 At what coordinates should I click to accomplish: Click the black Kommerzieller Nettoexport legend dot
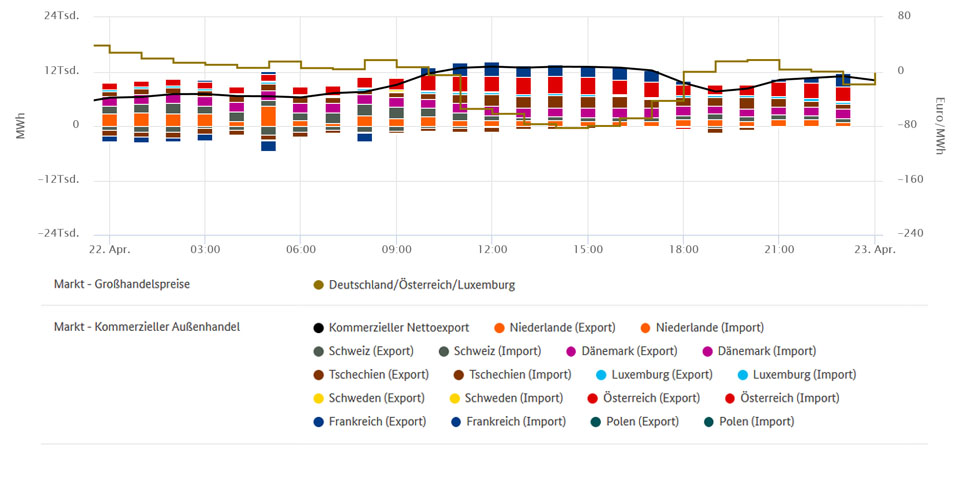pyautogui.click(x=318, y=328)
